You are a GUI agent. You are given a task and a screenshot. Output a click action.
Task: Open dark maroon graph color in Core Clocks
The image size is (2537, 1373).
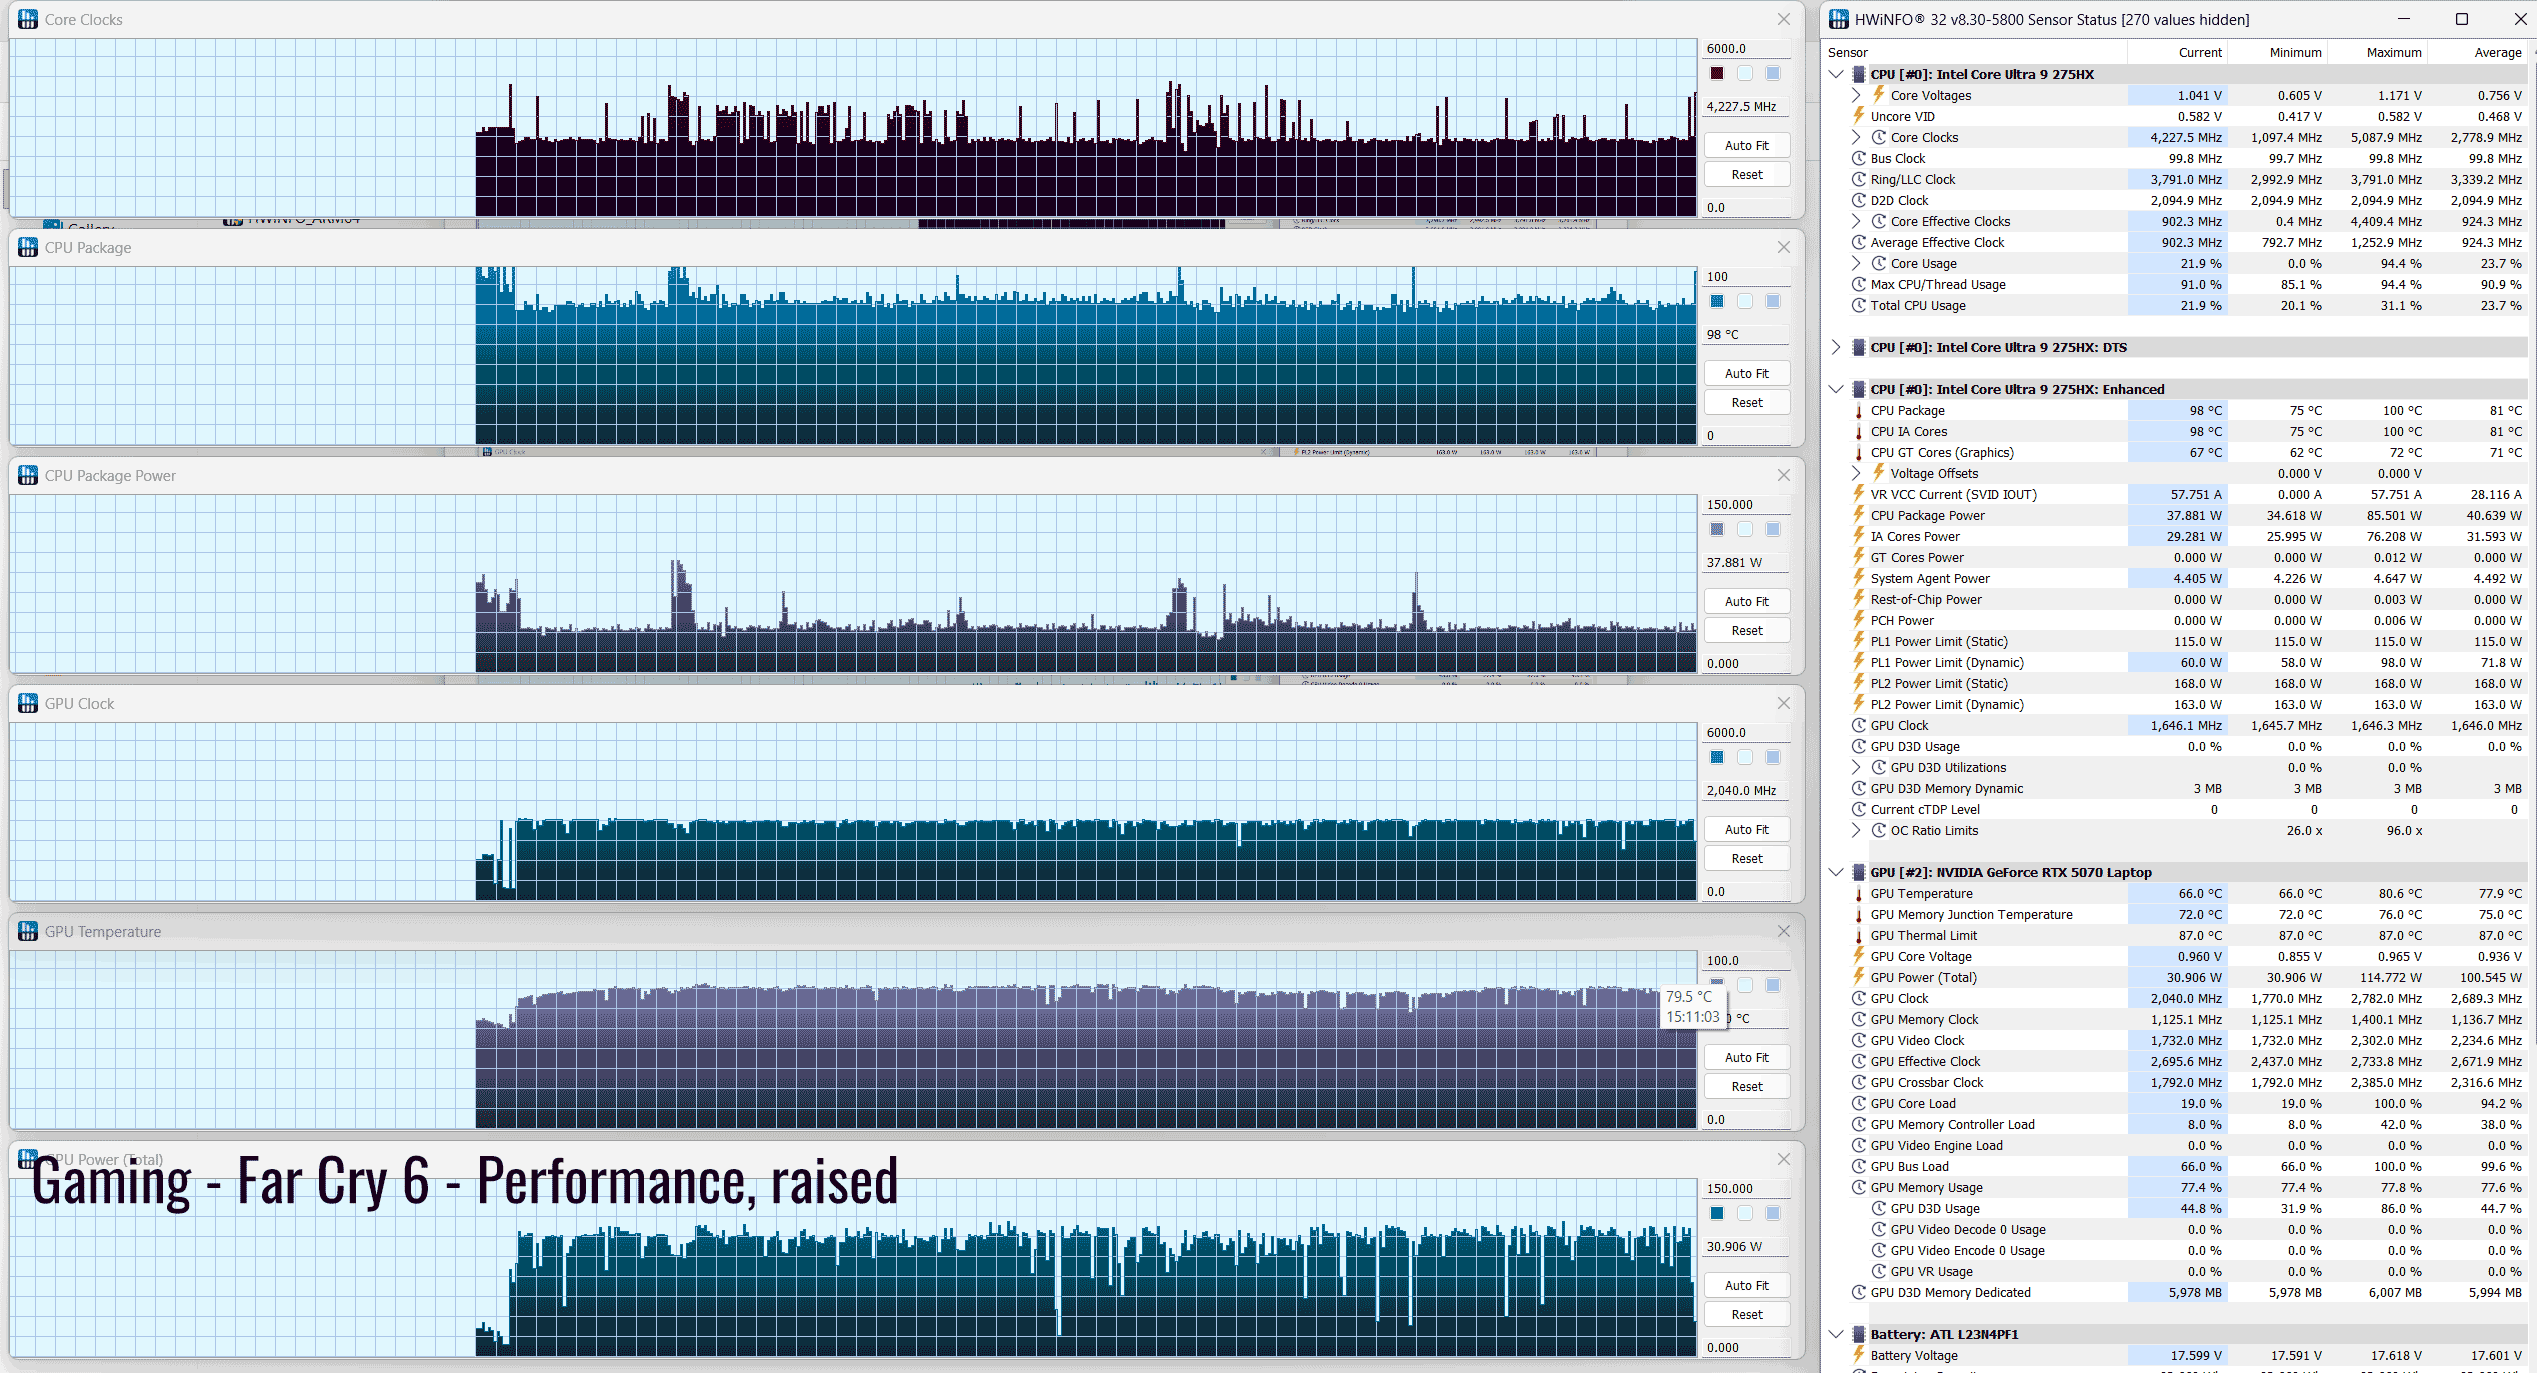[x=1717, y=74]
